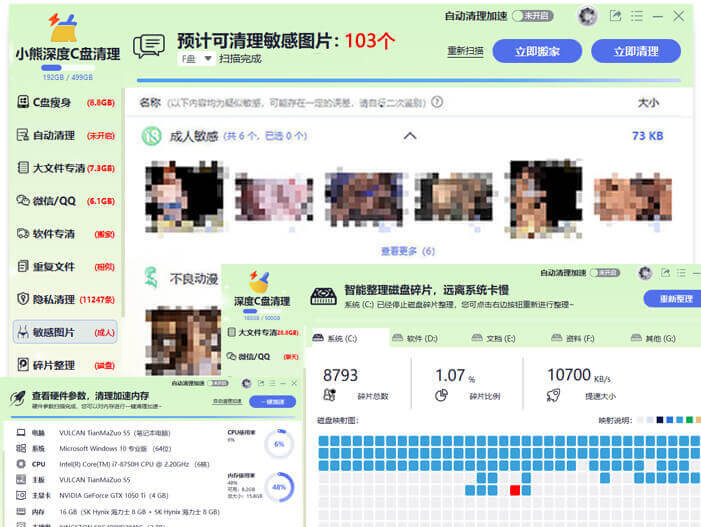701x527 pixels.
Task: Collapse the 成人敏感 section chevron
Action: pos(410,136)
